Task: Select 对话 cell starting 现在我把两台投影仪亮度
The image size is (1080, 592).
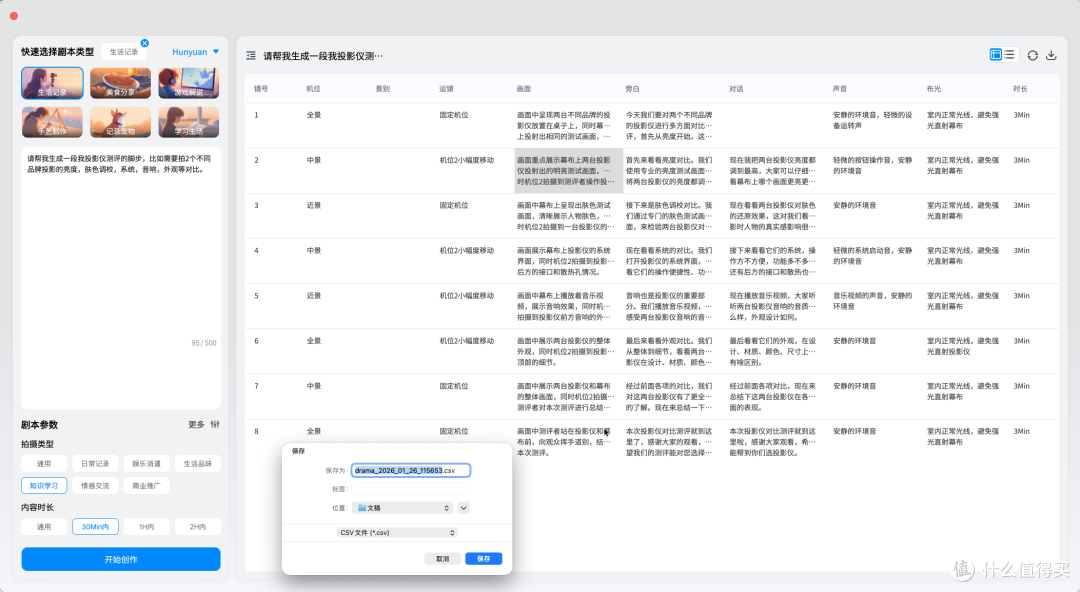Action: pos(773,171)
